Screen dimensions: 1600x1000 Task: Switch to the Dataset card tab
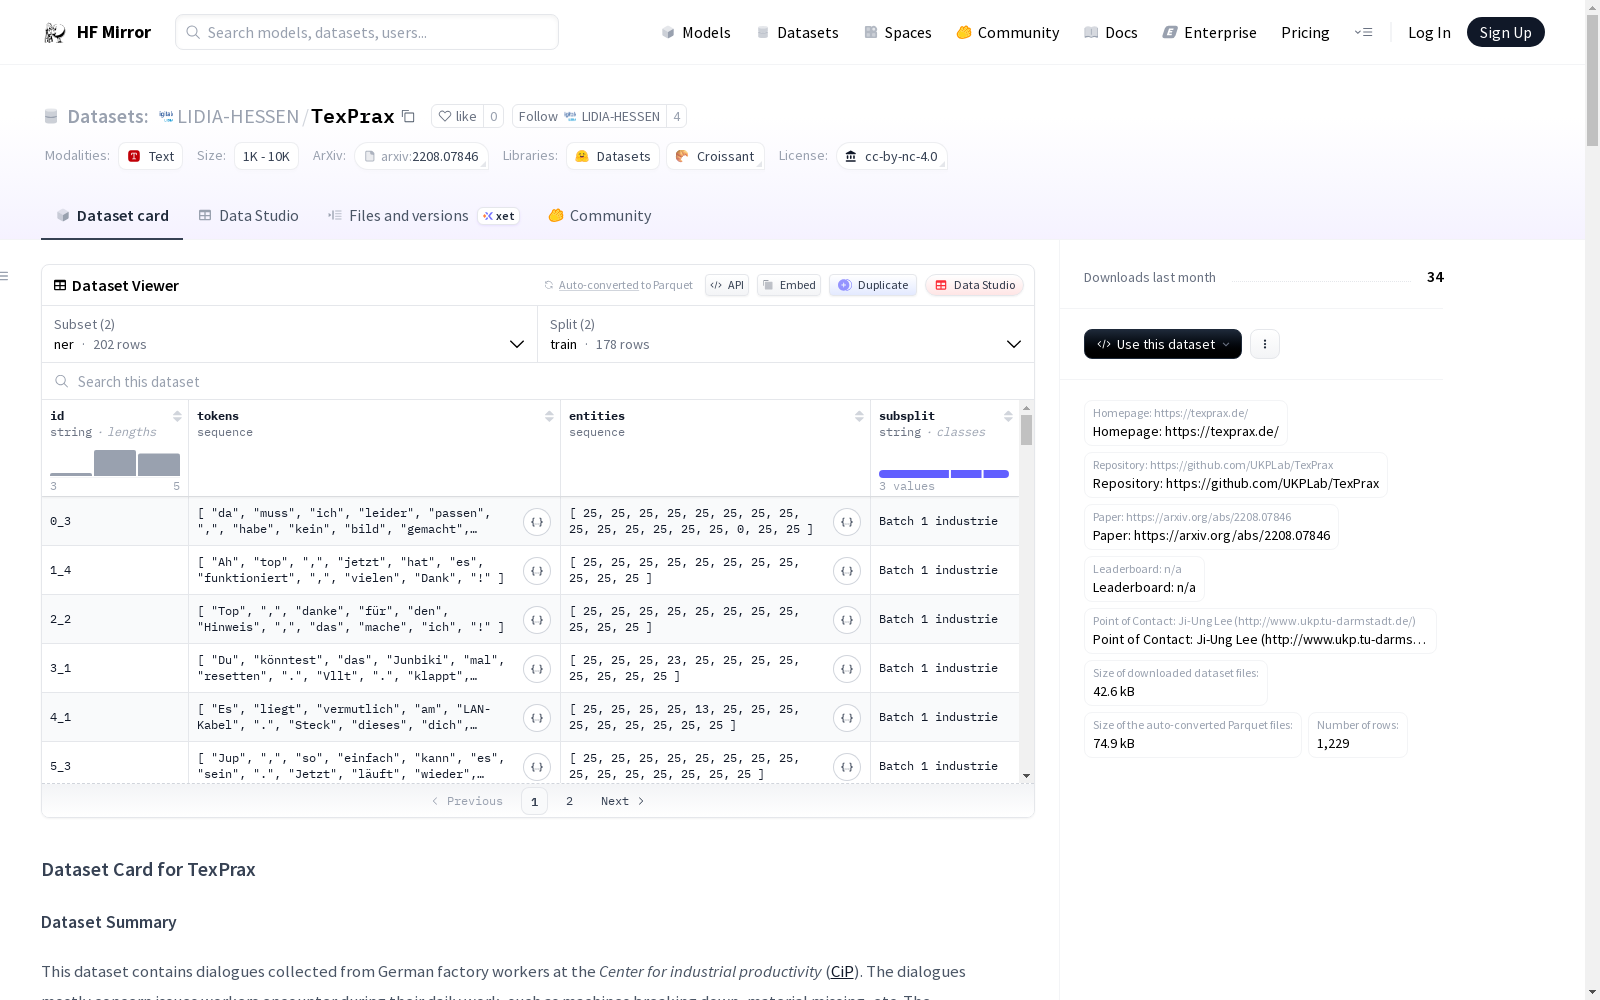click(x=112, y=216)
